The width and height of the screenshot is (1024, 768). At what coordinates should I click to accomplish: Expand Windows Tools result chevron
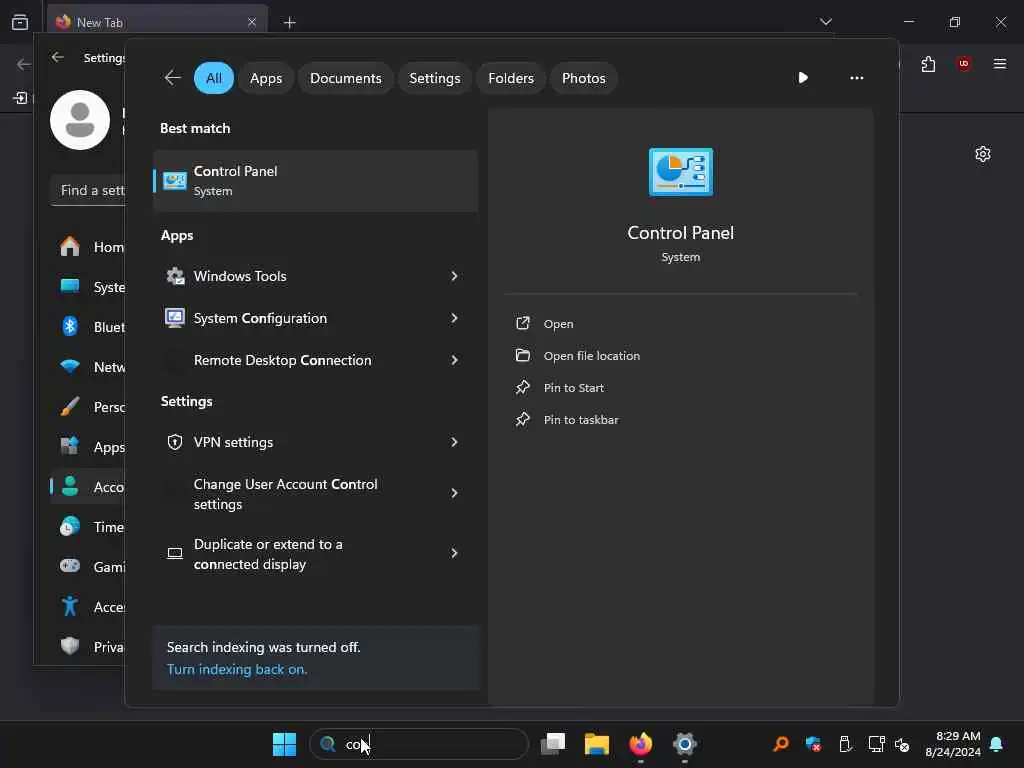[x=455, y=276]
